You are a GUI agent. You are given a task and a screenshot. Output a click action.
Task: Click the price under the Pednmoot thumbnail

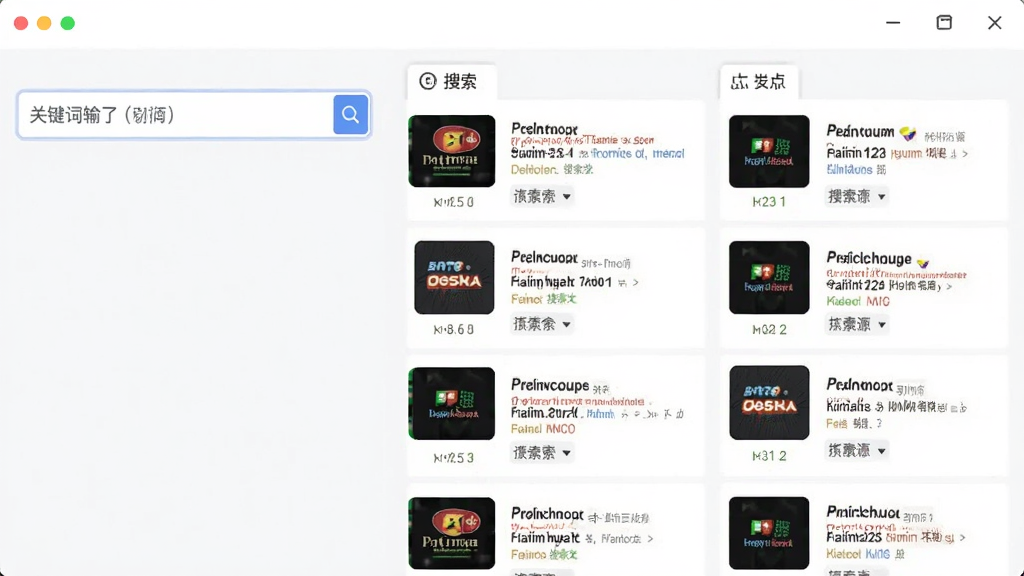coord(769,456)
